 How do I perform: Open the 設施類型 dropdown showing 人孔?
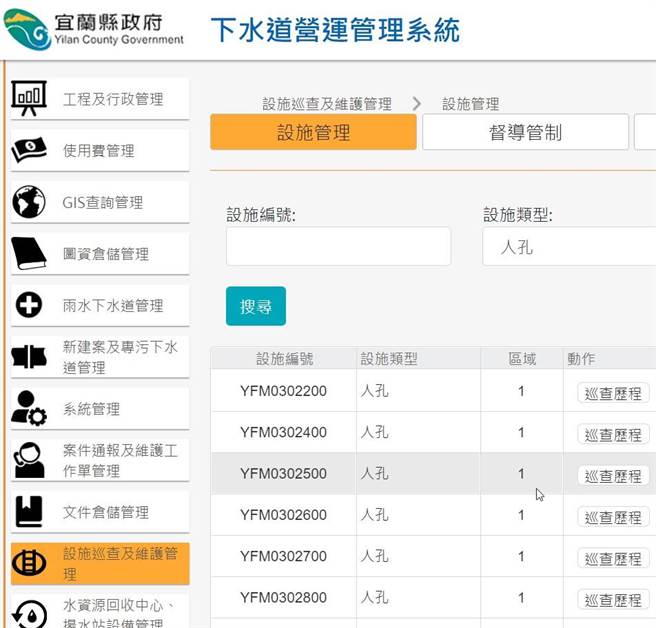[x=569, y=246]
